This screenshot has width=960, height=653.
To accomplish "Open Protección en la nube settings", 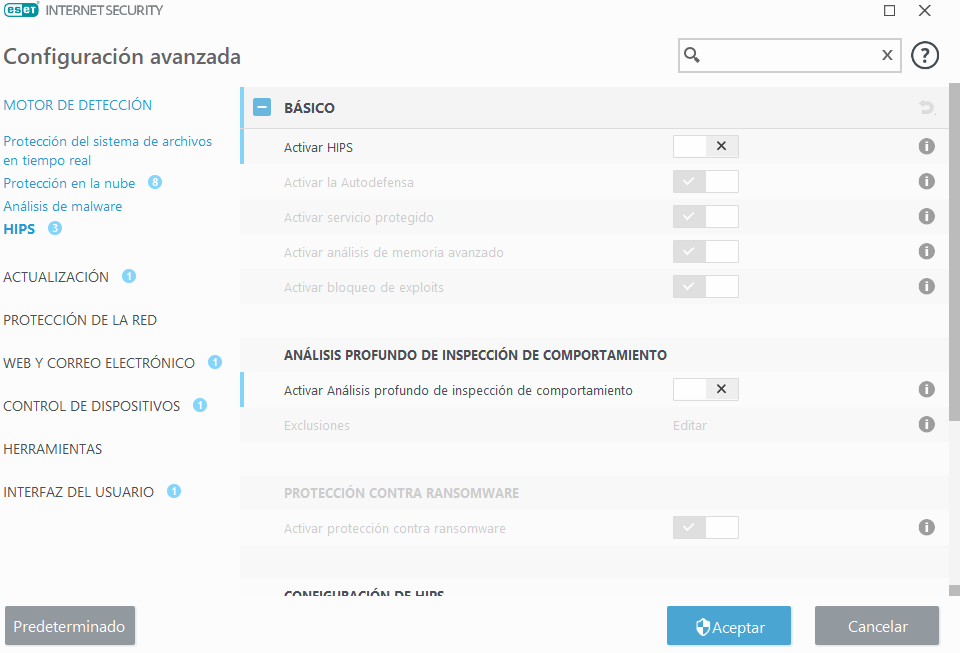I will point(70,183).
